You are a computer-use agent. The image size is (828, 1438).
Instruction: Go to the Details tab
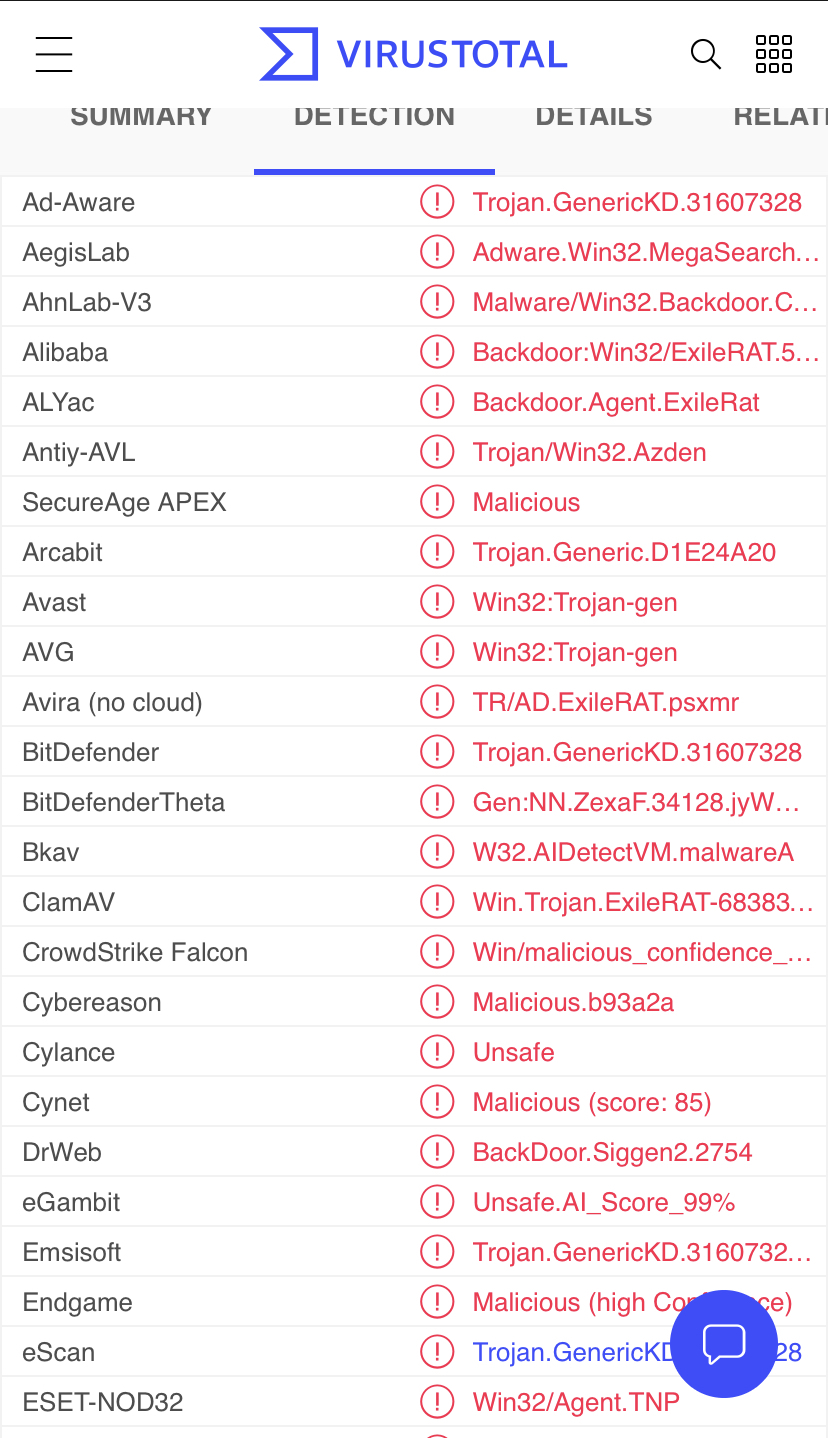pyautogui.click(x=594, y=117)
